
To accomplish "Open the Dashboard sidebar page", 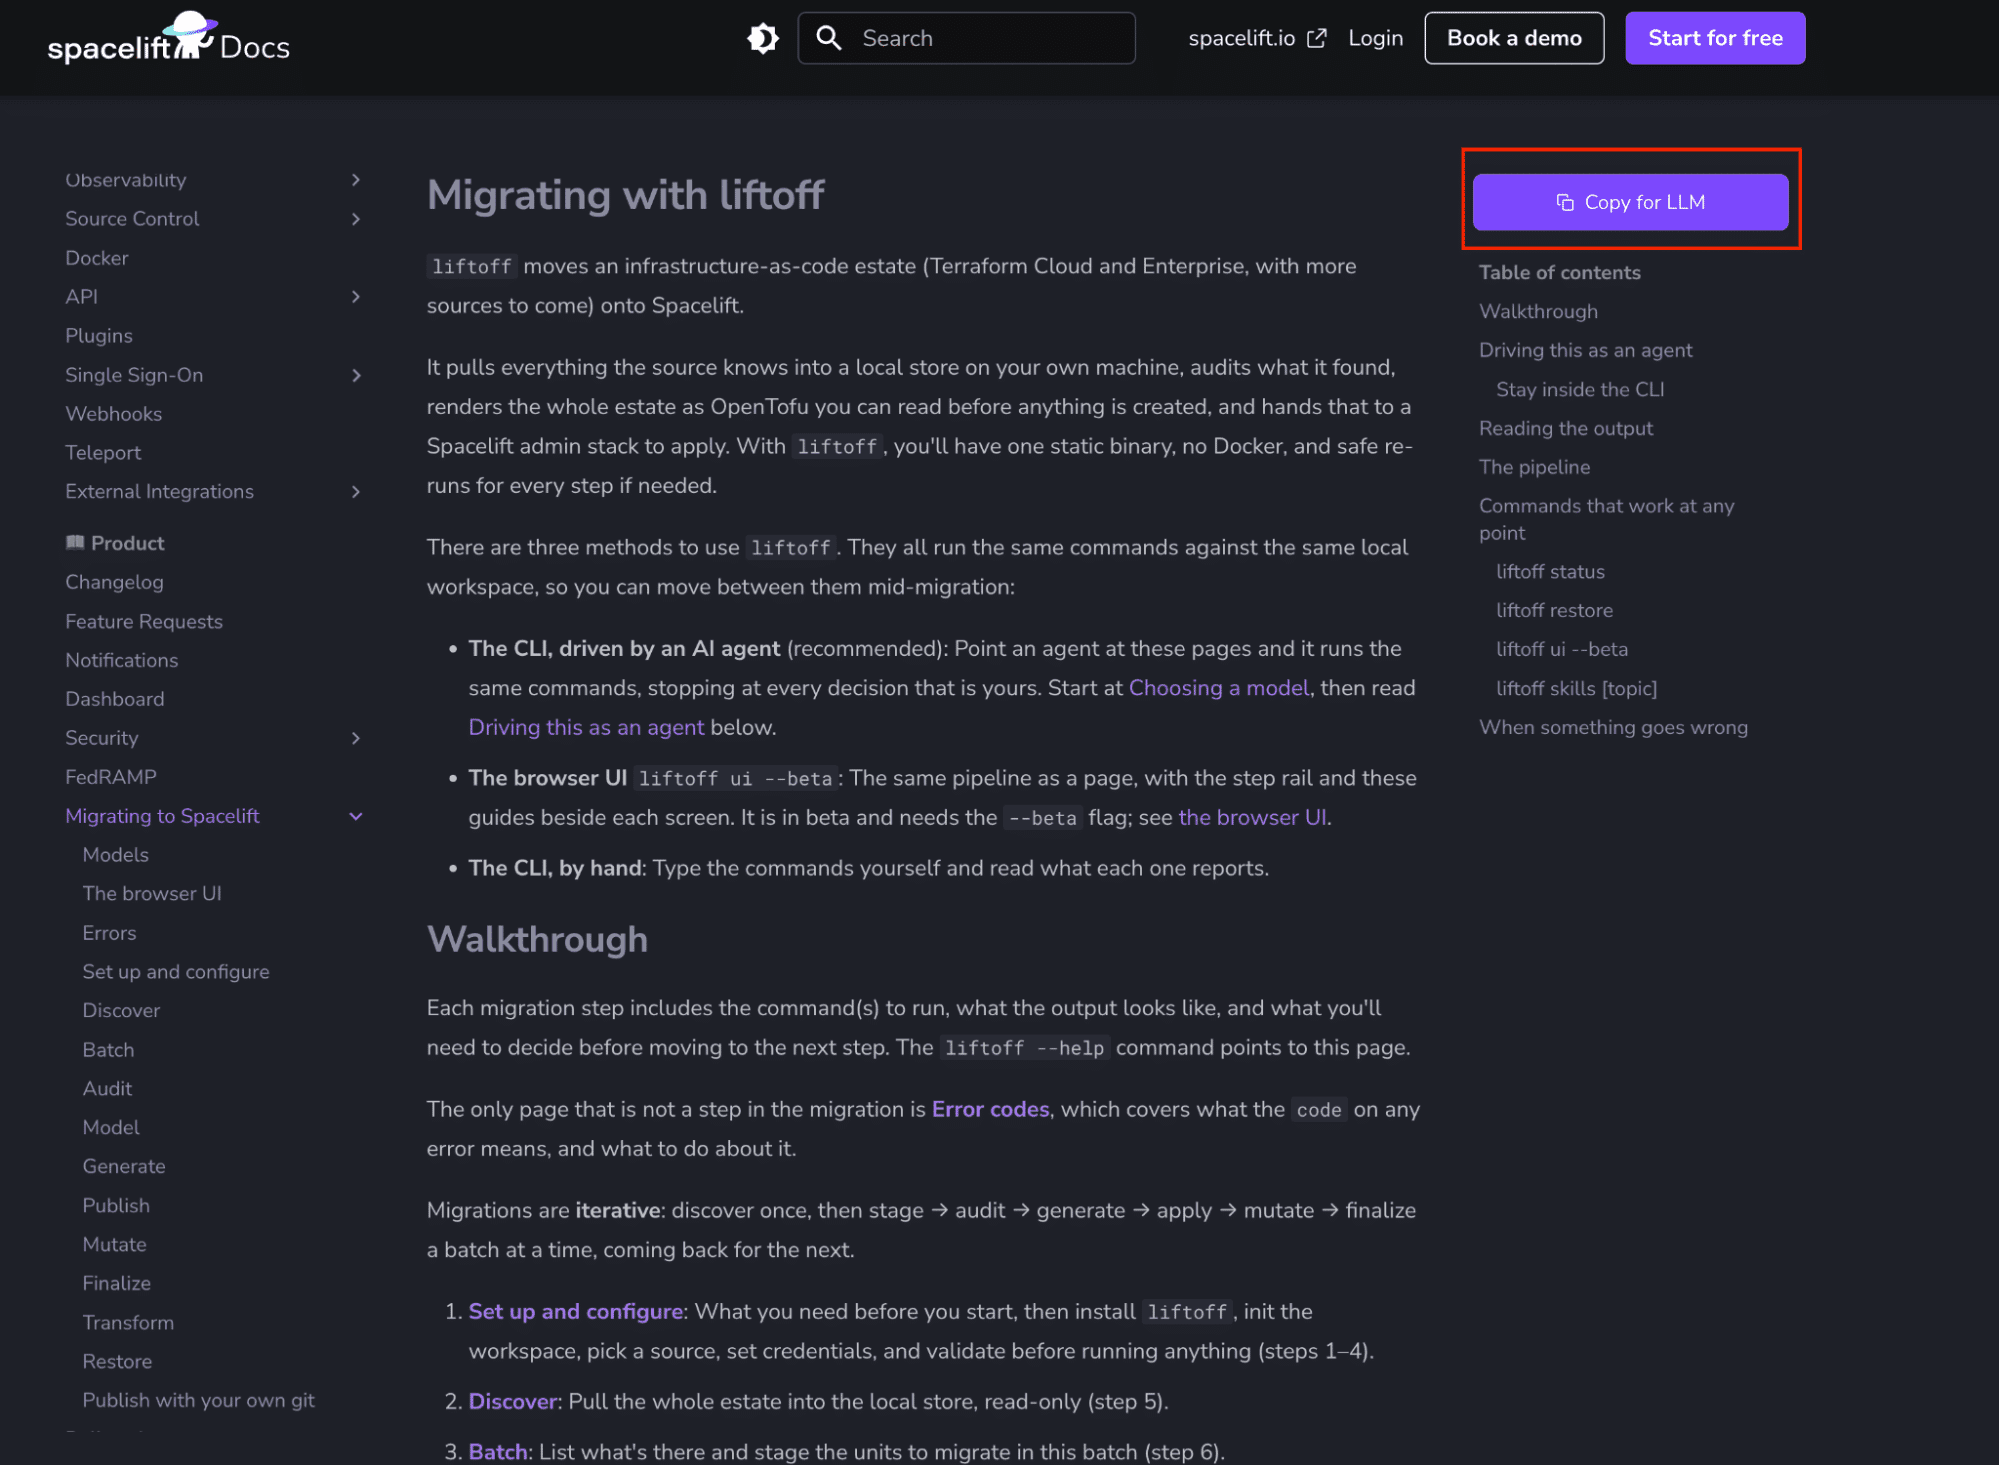I will (x=115, y=699).
